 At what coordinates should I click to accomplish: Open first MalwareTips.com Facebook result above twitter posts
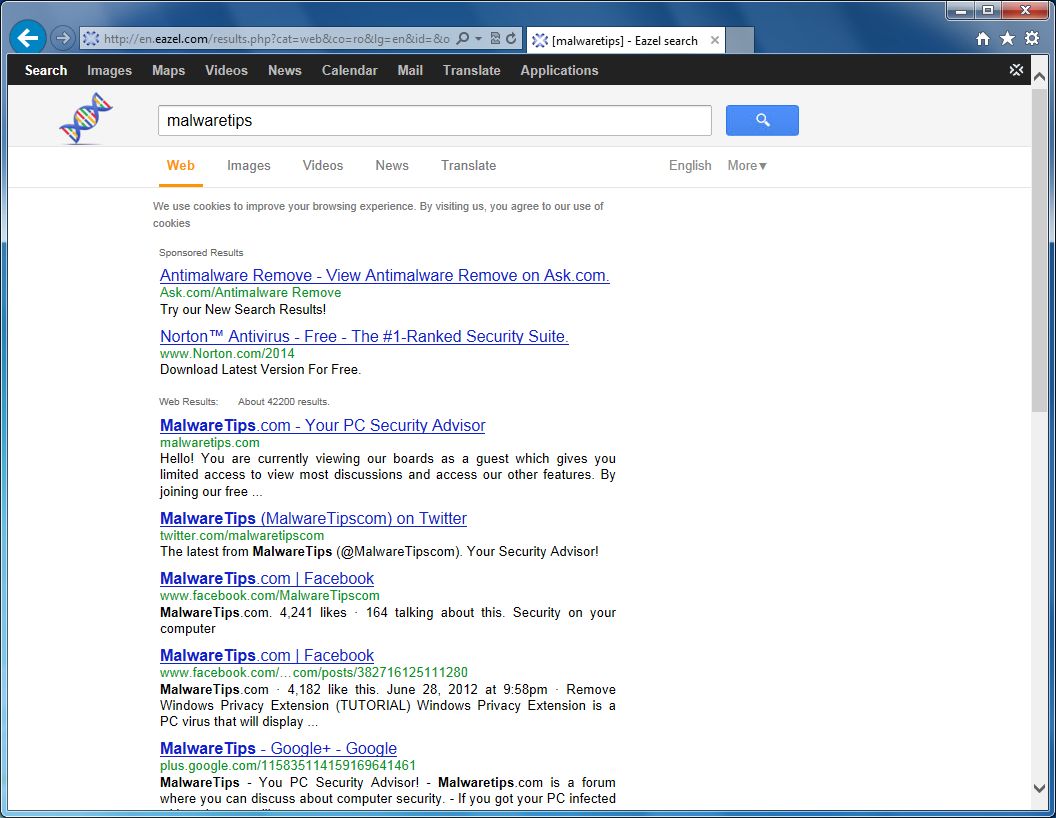coord(267,578)
